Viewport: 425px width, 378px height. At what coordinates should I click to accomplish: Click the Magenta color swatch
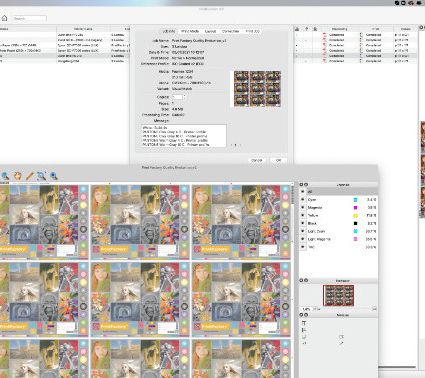(x=355, y=207)
